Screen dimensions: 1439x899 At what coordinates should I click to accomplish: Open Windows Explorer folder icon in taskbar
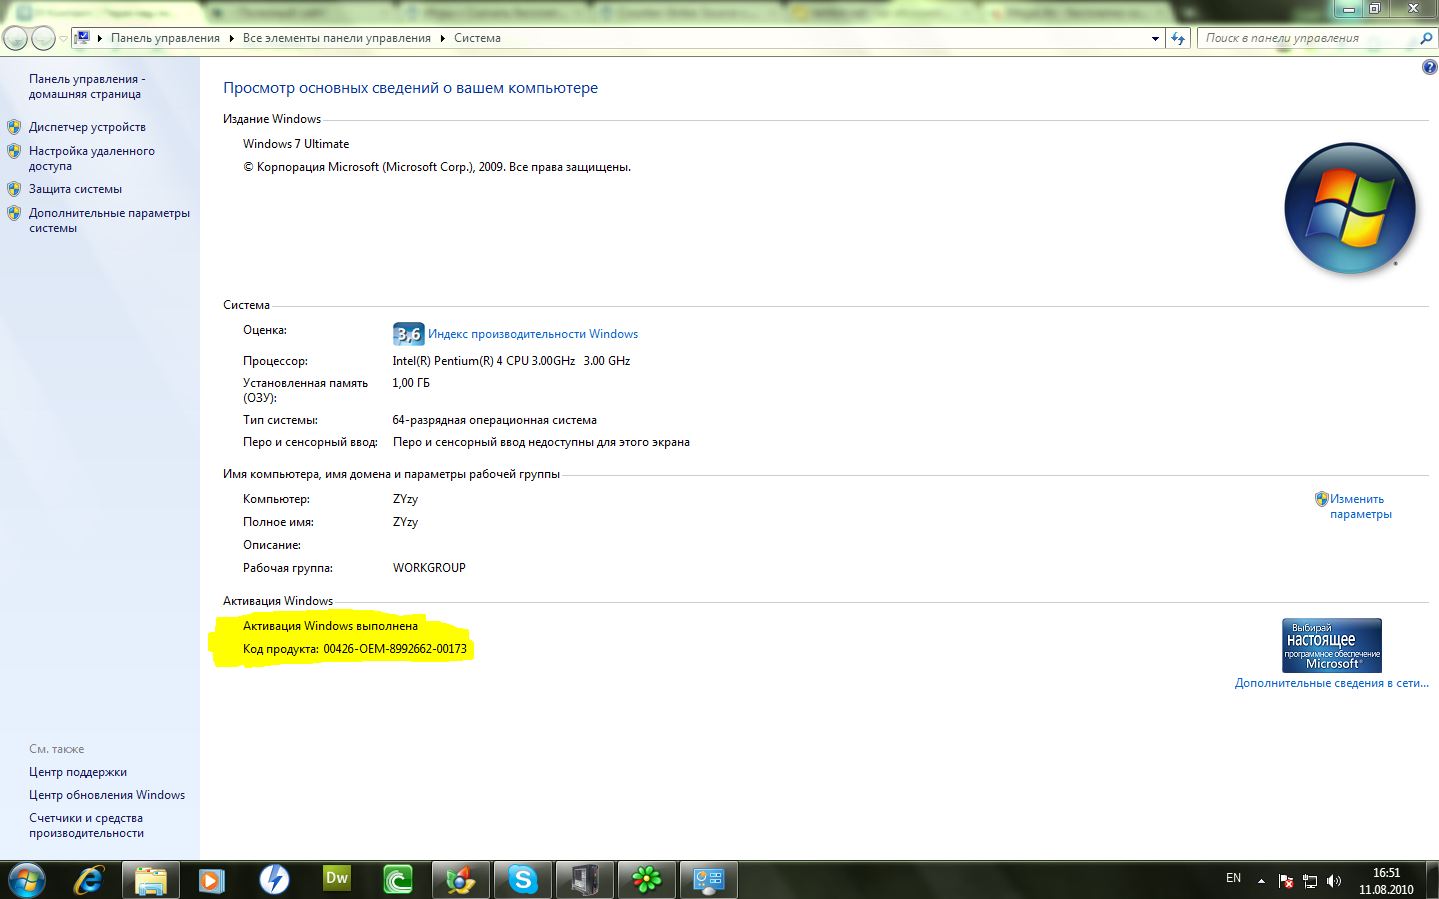[x=151, y=880]
